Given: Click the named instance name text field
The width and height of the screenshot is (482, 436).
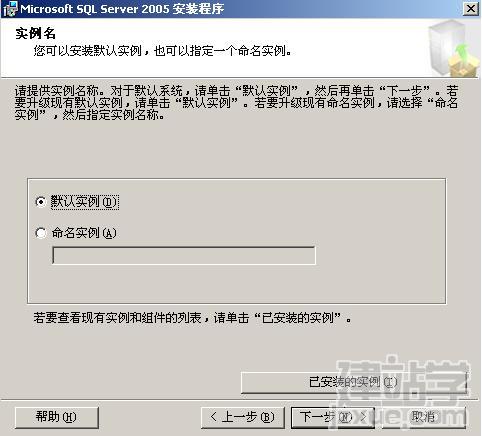Looking at the screenshot, I should click(184, 256).
